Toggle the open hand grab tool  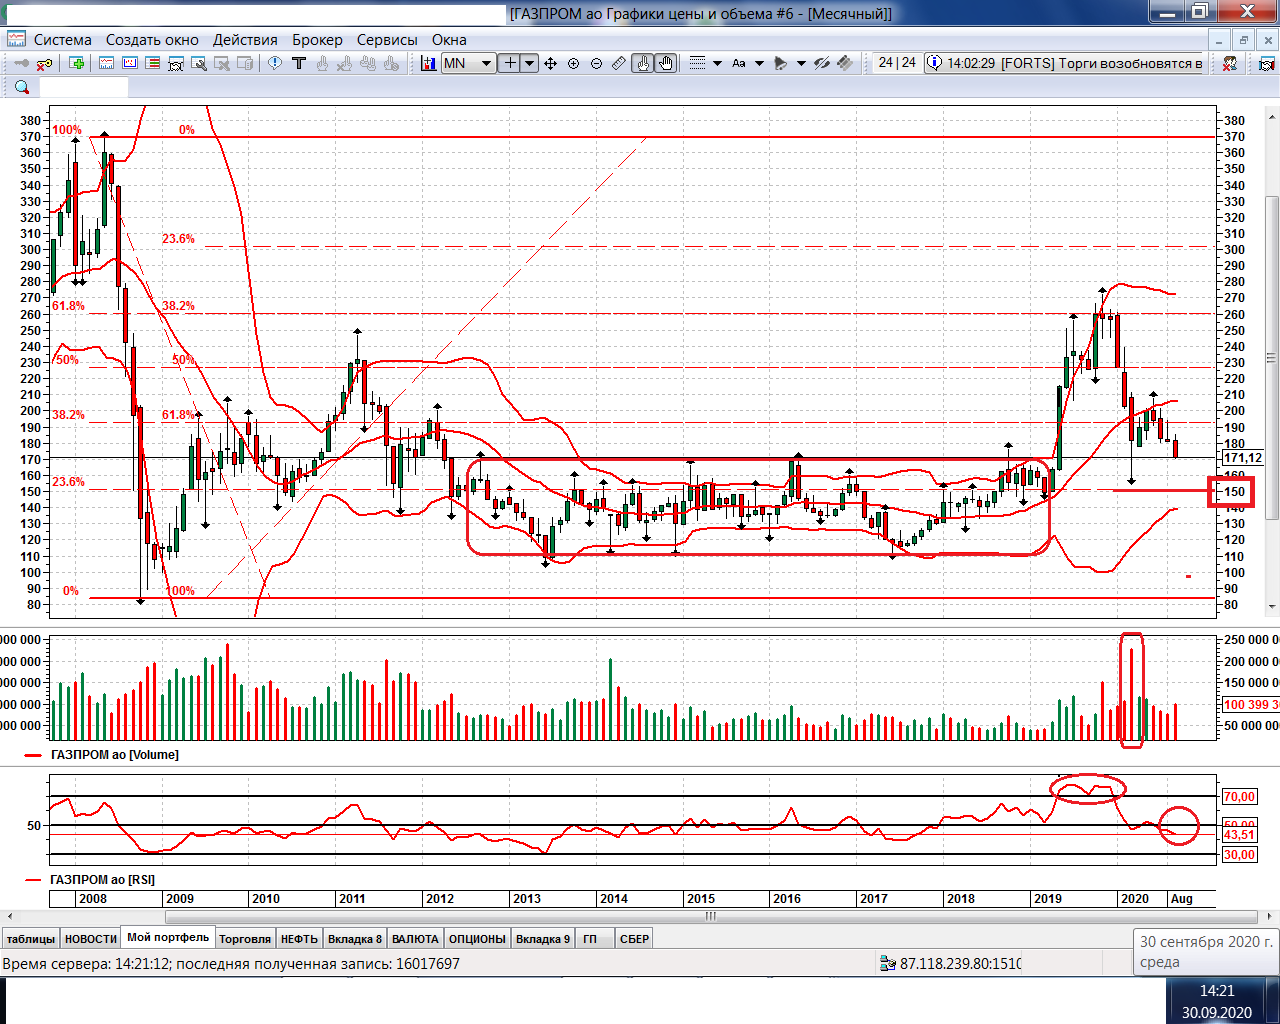click(666, 63)
